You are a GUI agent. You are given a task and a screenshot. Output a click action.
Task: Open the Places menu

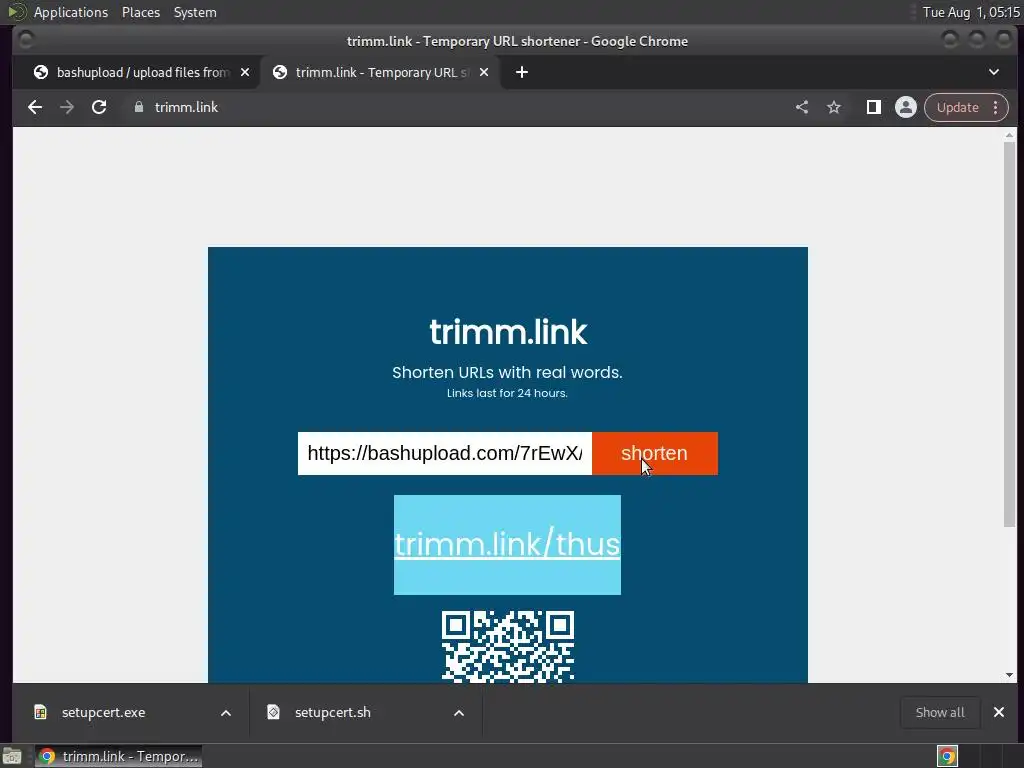(141, 12)
